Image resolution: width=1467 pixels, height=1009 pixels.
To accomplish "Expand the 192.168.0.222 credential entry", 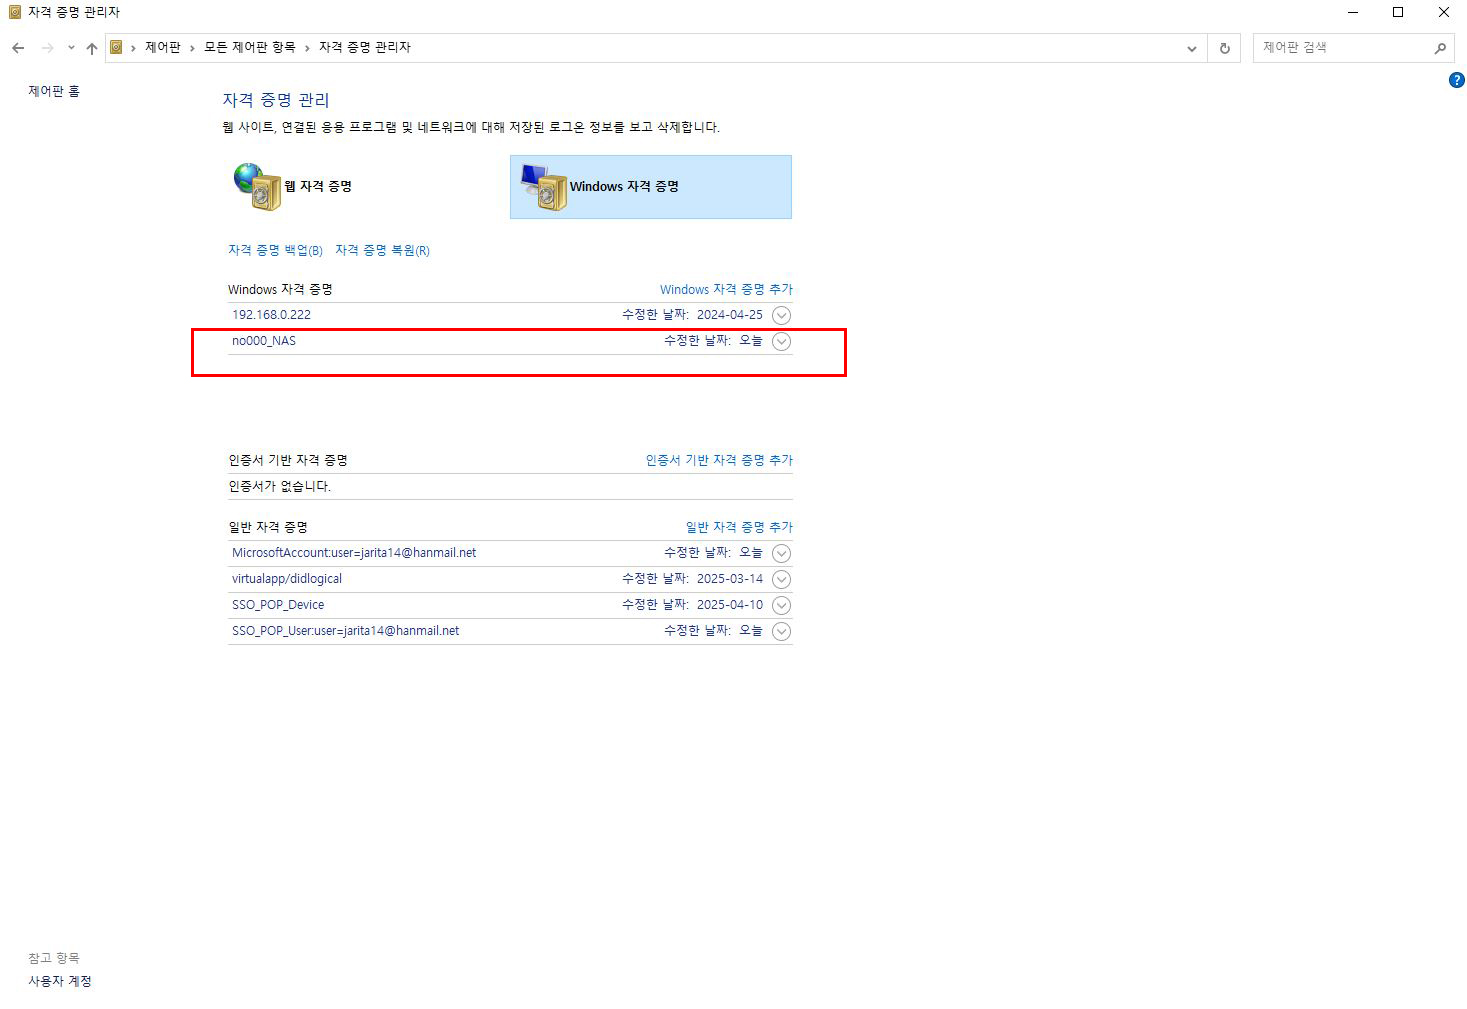I will (x=782, y=315).
